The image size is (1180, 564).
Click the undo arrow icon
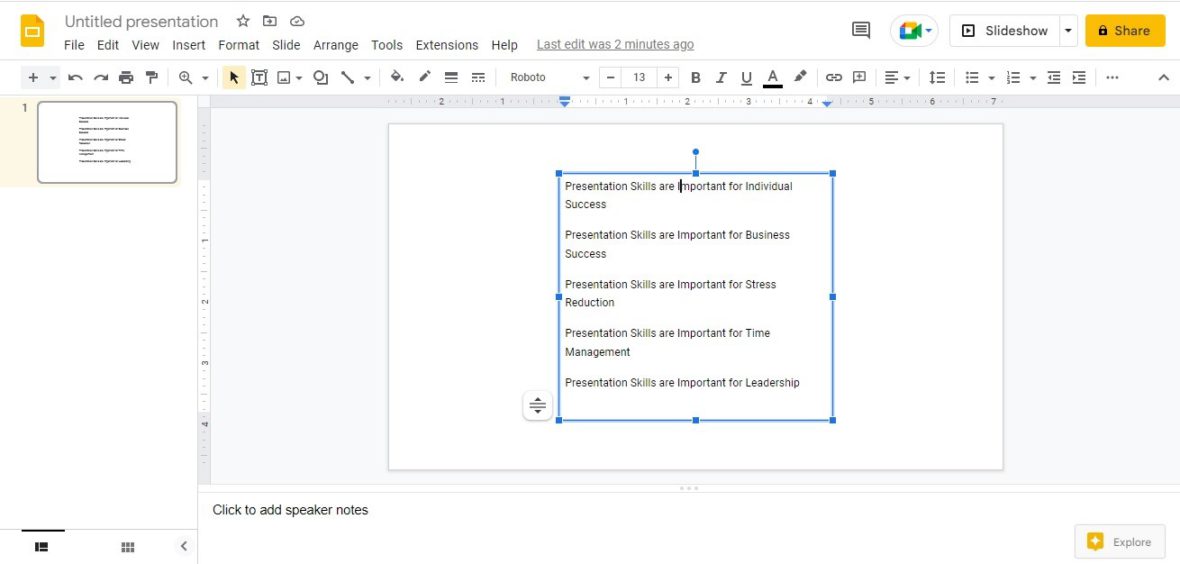click(x=75, y=77)
